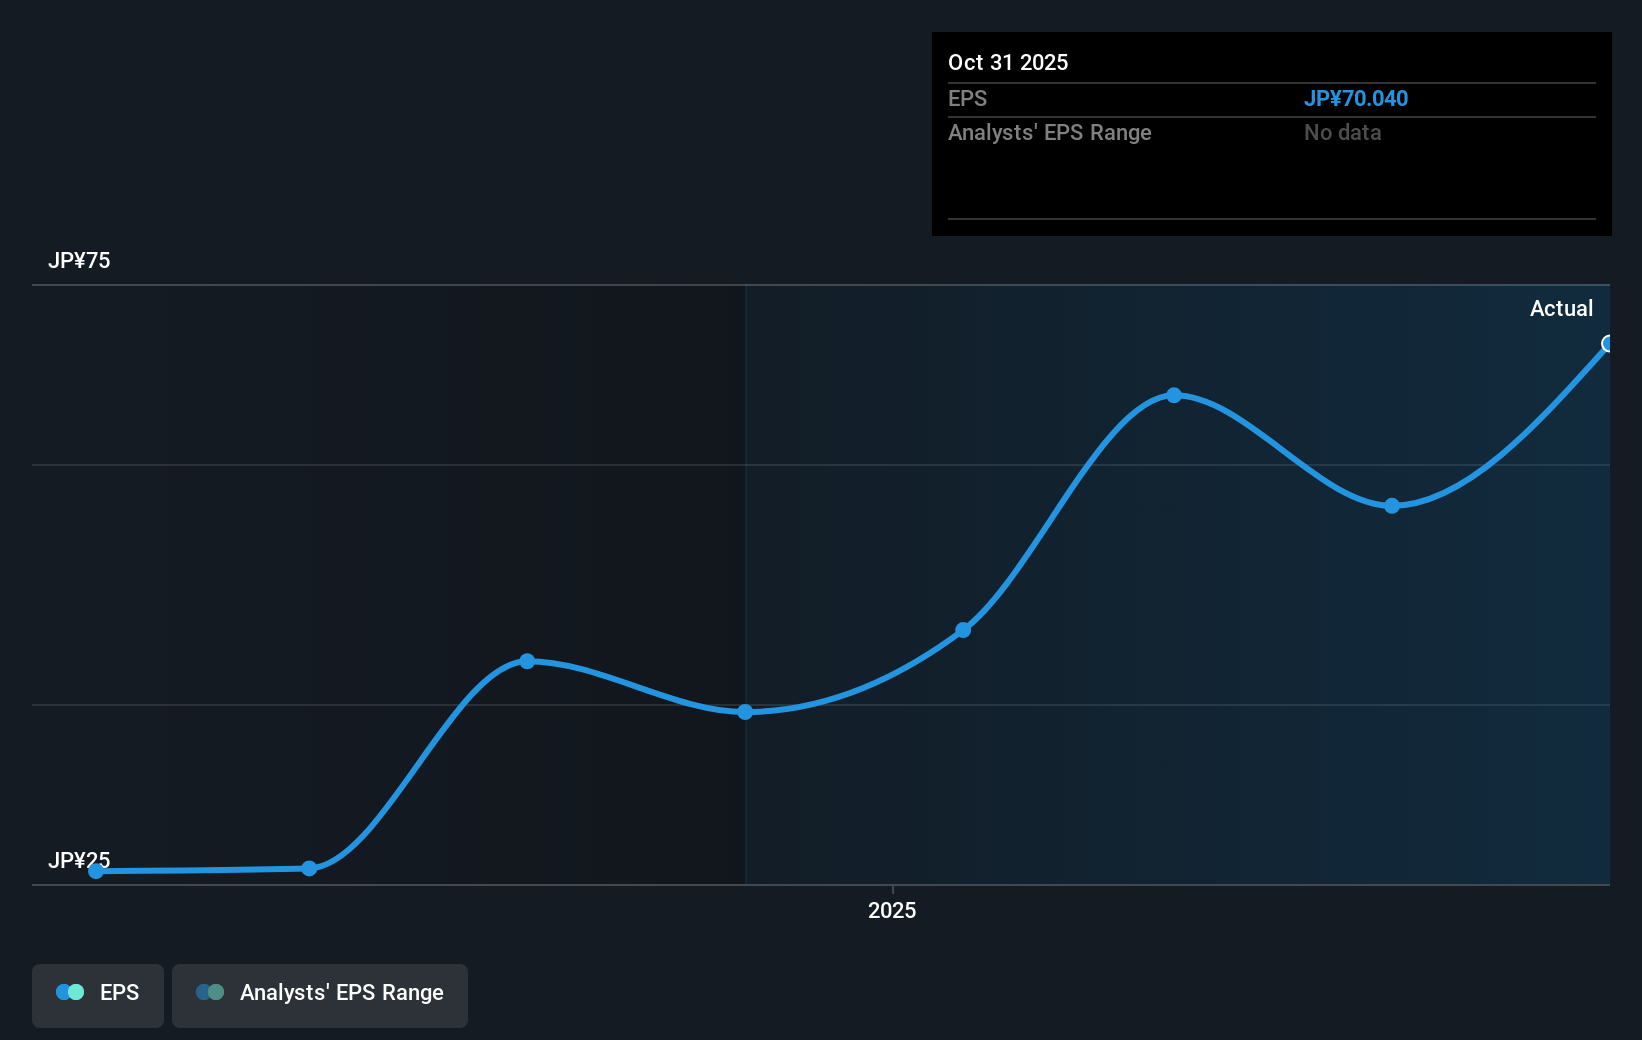Toggle the EPS series visibility
The image size is (1642, 1040).
[x=97, y=994]
